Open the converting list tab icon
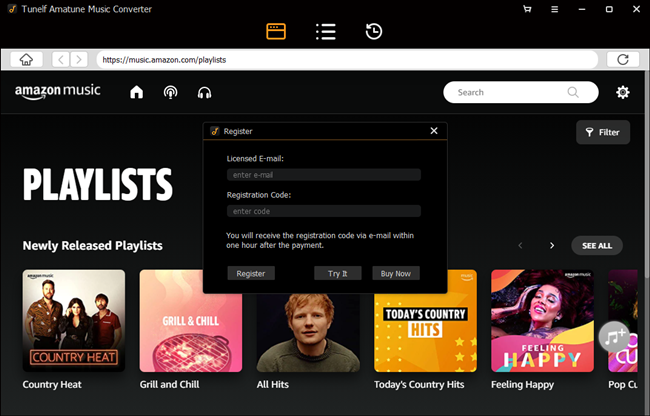 tap(325, 31)
